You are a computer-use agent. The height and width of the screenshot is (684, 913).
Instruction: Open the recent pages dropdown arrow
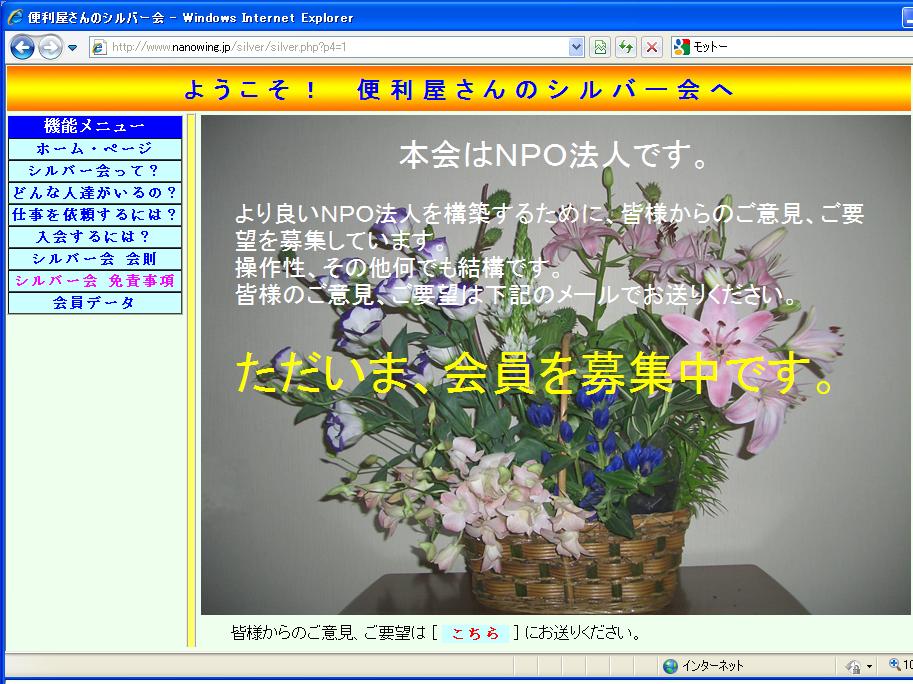(73, 48)
